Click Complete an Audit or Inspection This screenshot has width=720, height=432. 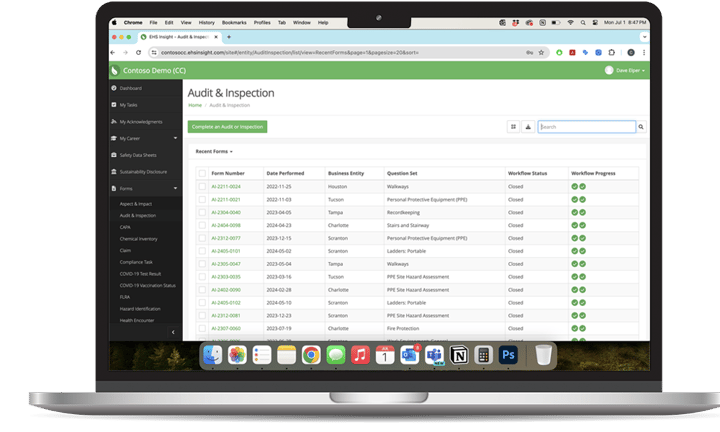pos(227,127)
